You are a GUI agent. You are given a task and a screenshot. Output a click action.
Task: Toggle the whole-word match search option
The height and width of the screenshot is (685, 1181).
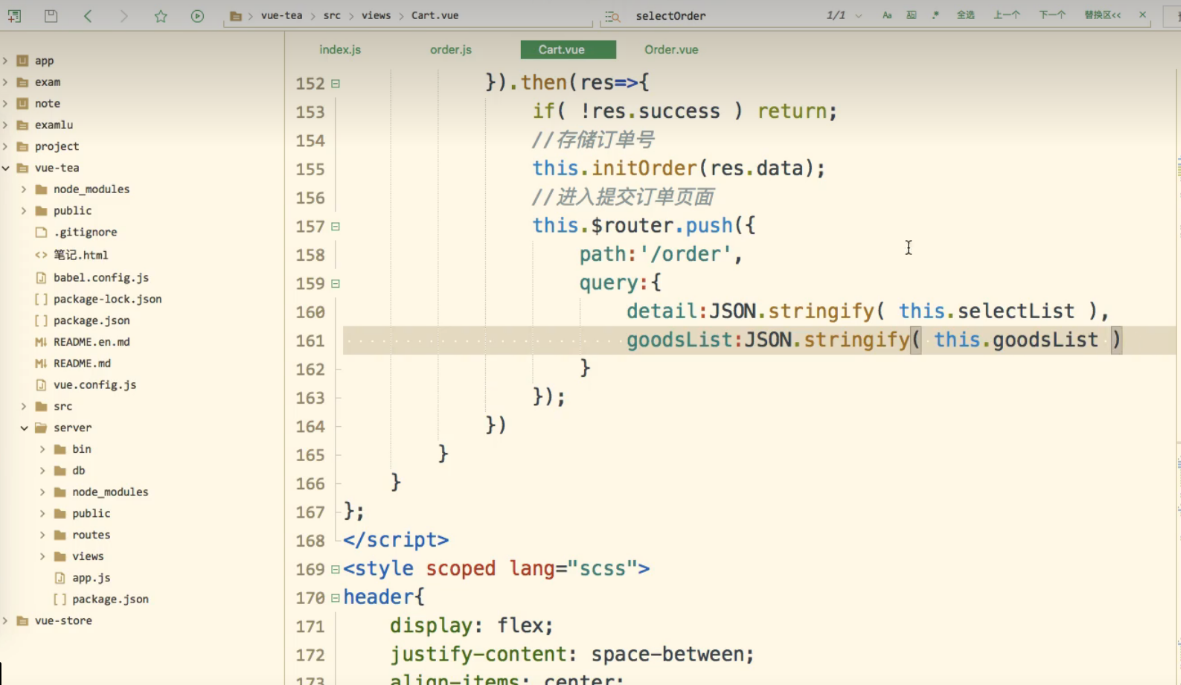(x=911, y=15)
